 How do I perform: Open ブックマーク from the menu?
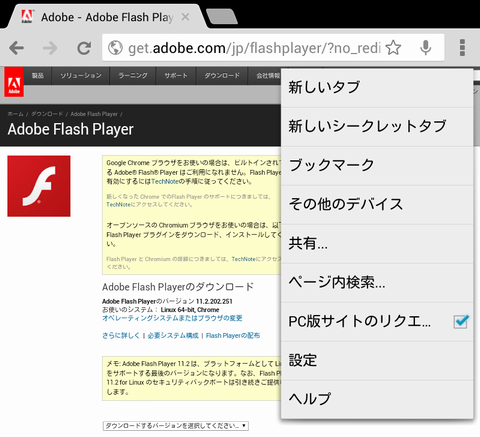(x=377, y=166)
